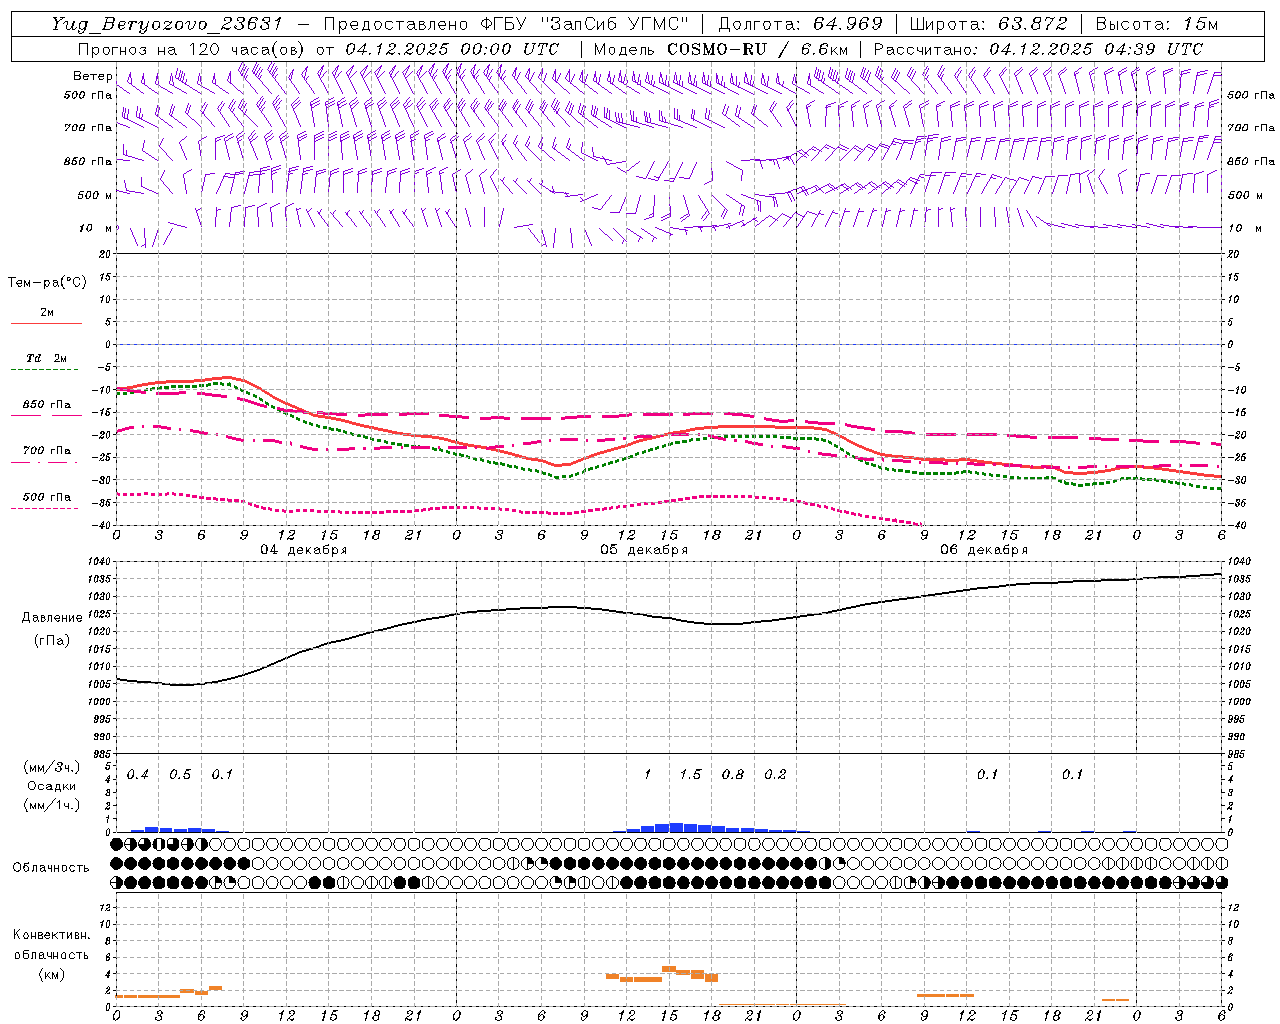Click the "Широта: 63.872" header value
Screen dimensions: 1280x1024
click(x=988, y=24)
